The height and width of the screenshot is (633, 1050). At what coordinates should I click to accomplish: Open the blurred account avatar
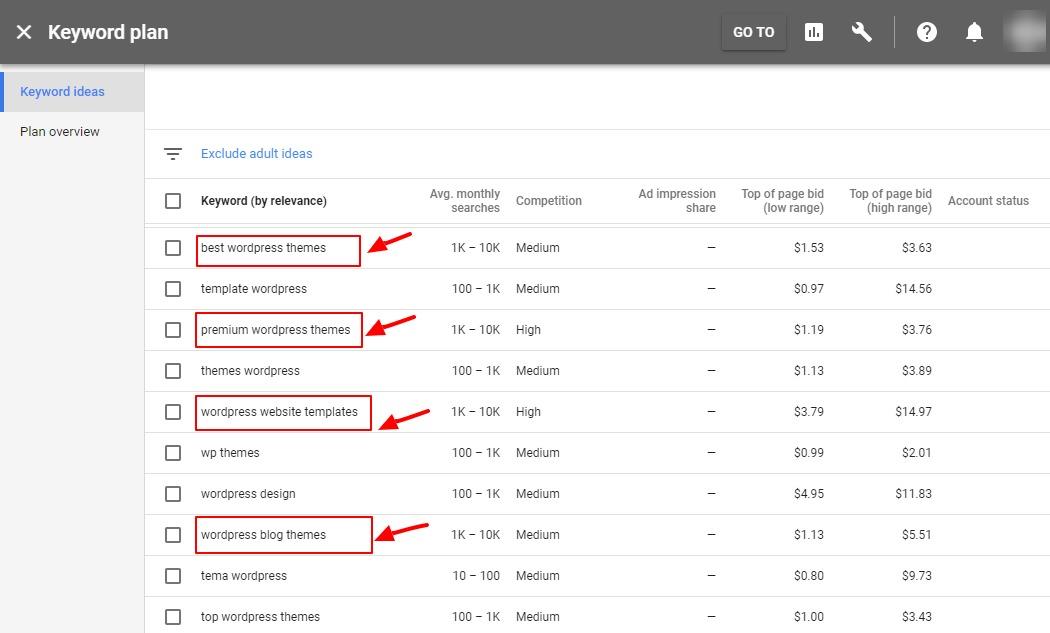click(1025, 32)
